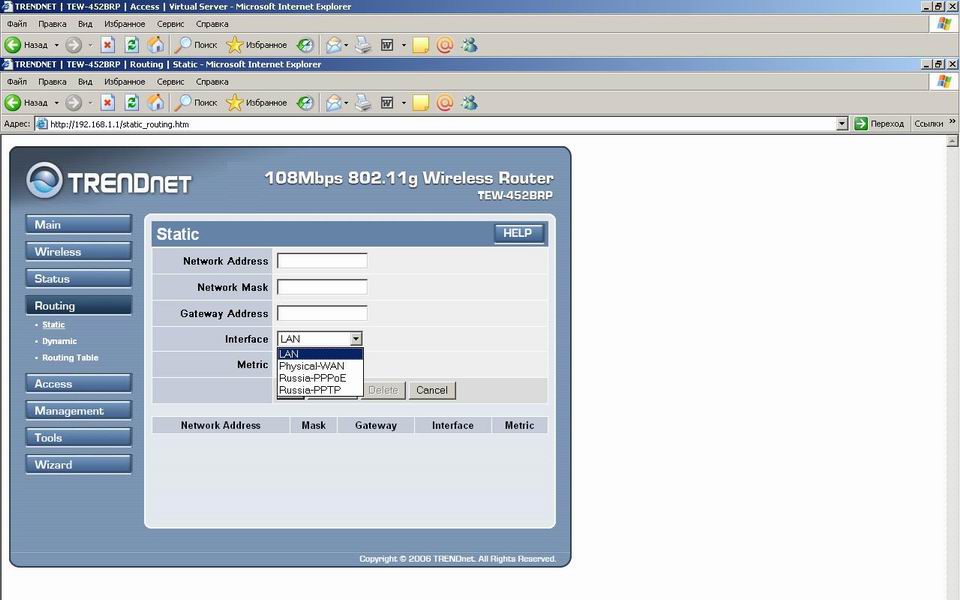Click the @ icon in Static routing window

445,102
